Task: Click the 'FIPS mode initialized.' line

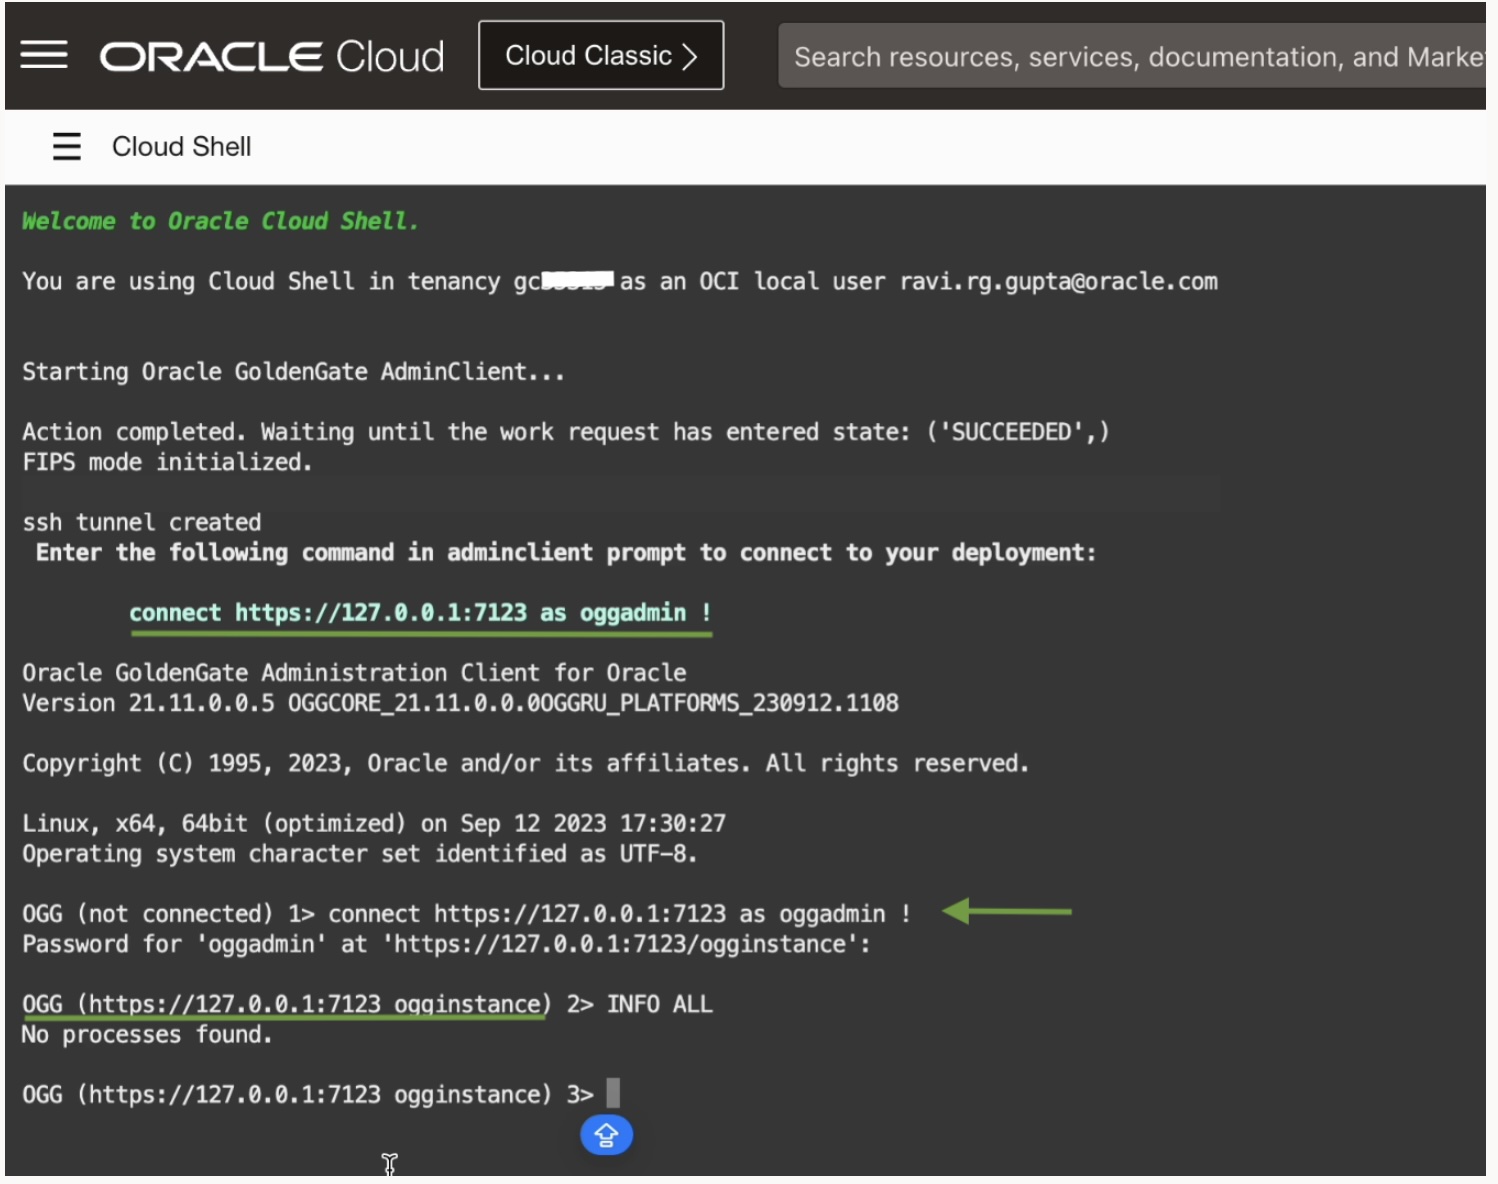Action: 167,462
